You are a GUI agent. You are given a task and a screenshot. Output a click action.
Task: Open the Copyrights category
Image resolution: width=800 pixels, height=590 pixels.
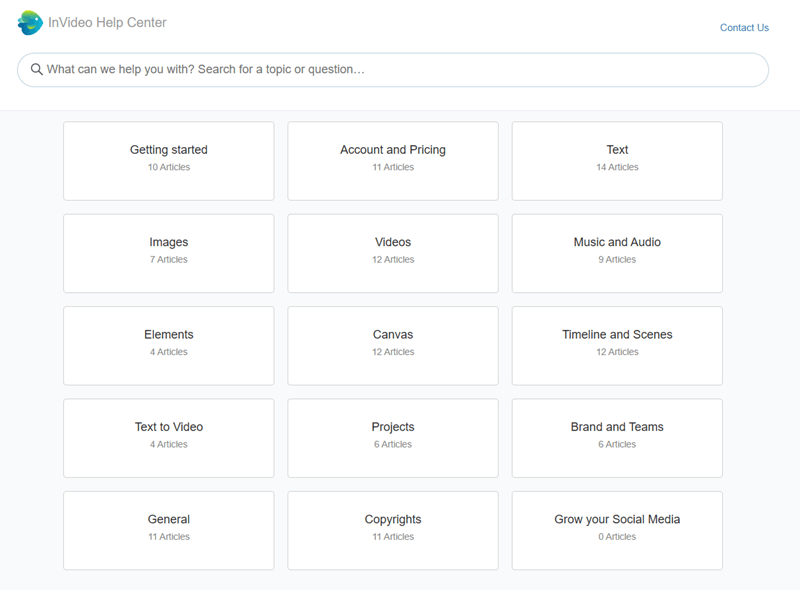pyautogui.click(x=393, y=530)
